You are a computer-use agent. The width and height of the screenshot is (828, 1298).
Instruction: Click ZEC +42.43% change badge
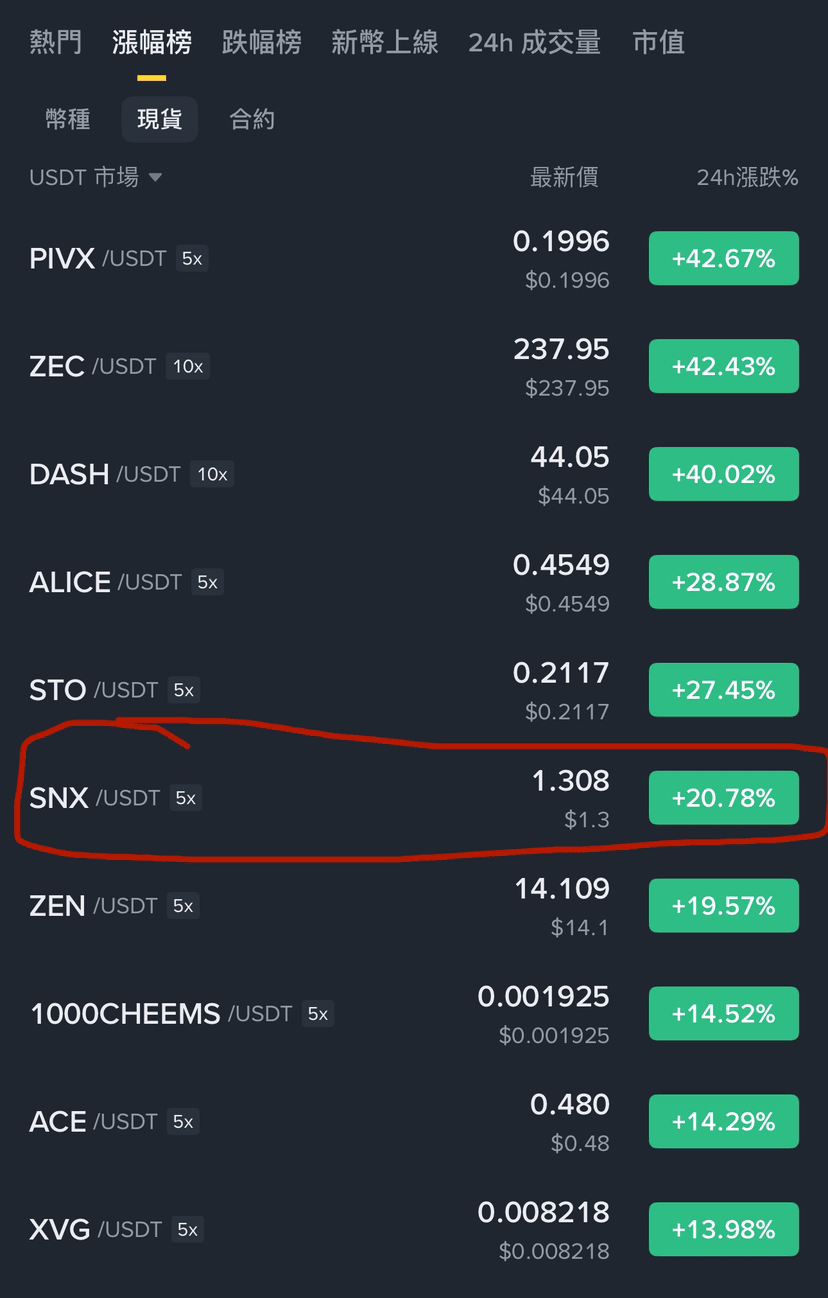coord(723,366)
